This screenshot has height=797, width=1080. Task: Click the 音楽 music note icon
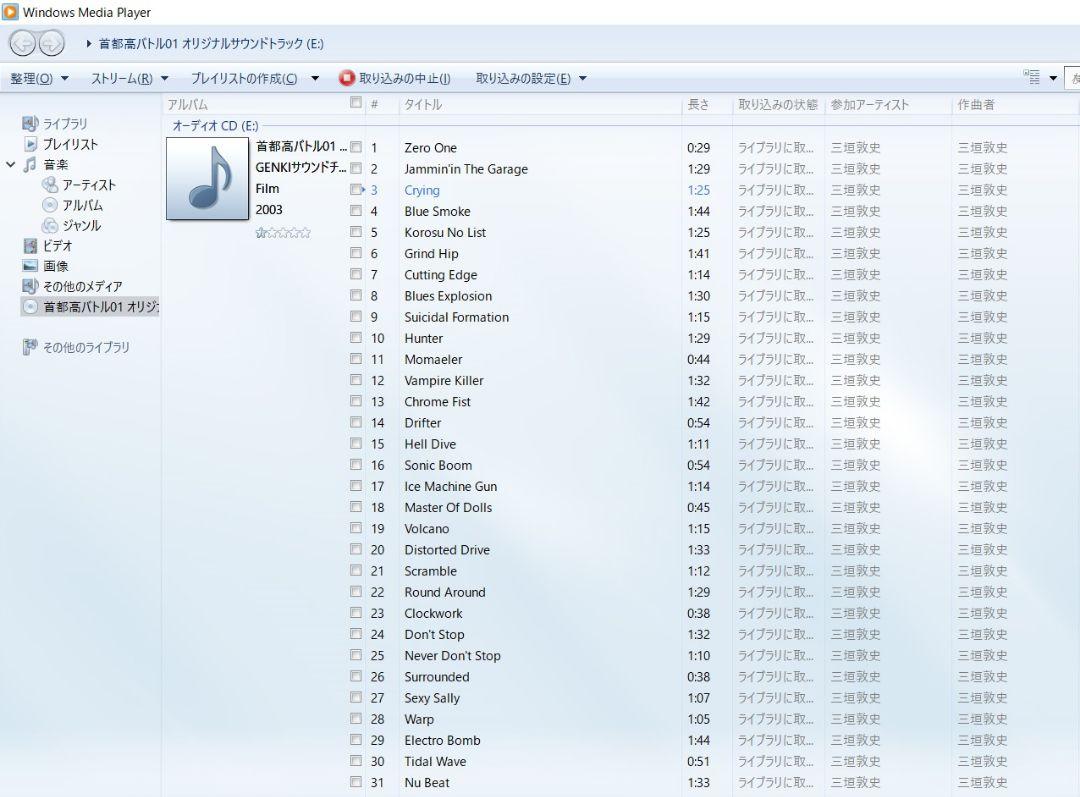(x=30, y=165)
